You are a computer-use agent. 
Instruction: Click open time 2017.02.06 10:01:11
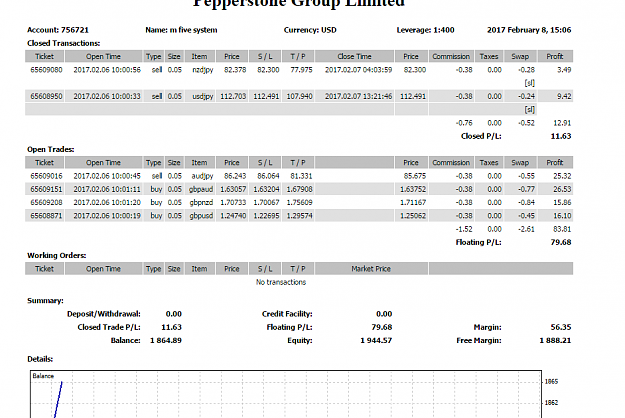(107, 189)
